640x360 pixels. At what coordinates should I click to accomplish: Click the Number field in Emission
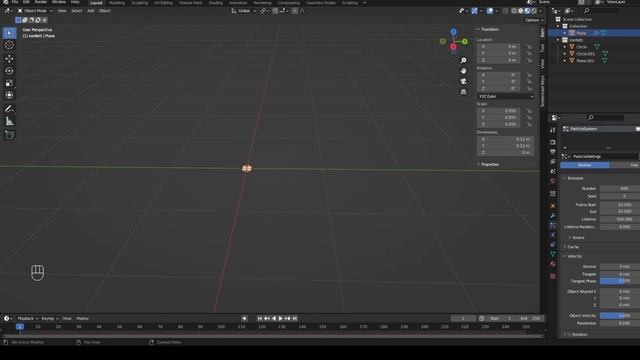coord(620,189)
